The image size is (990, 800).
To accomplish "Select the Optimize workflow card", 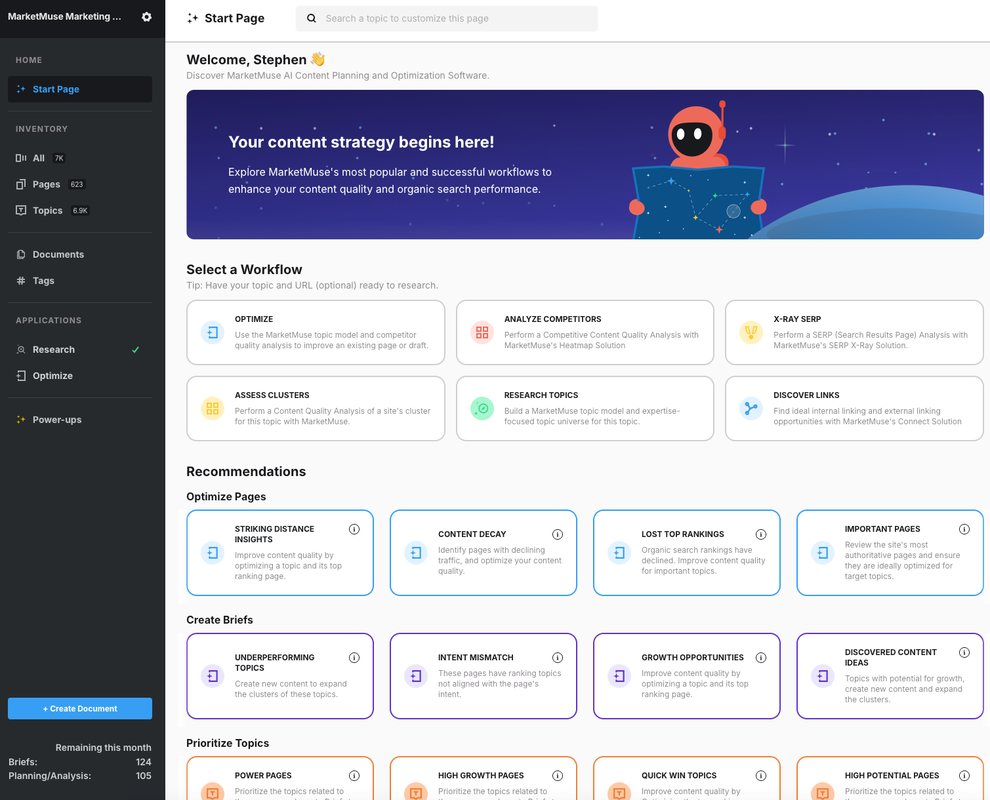I will 316,332.
